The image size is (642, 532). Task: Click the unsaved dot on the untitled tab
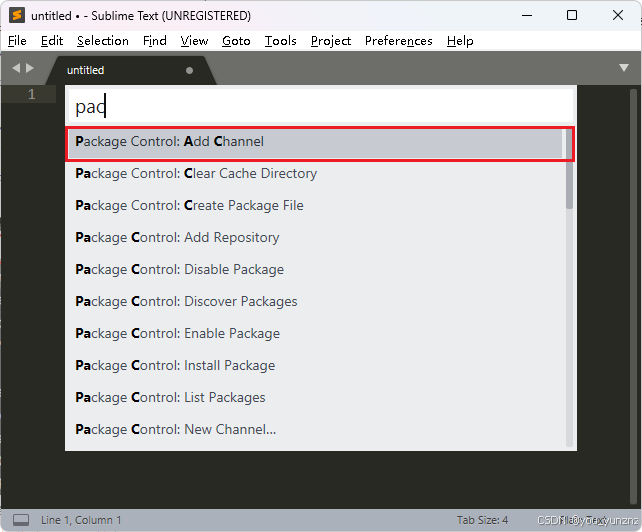pyautogui.click(x=189, y=70)
